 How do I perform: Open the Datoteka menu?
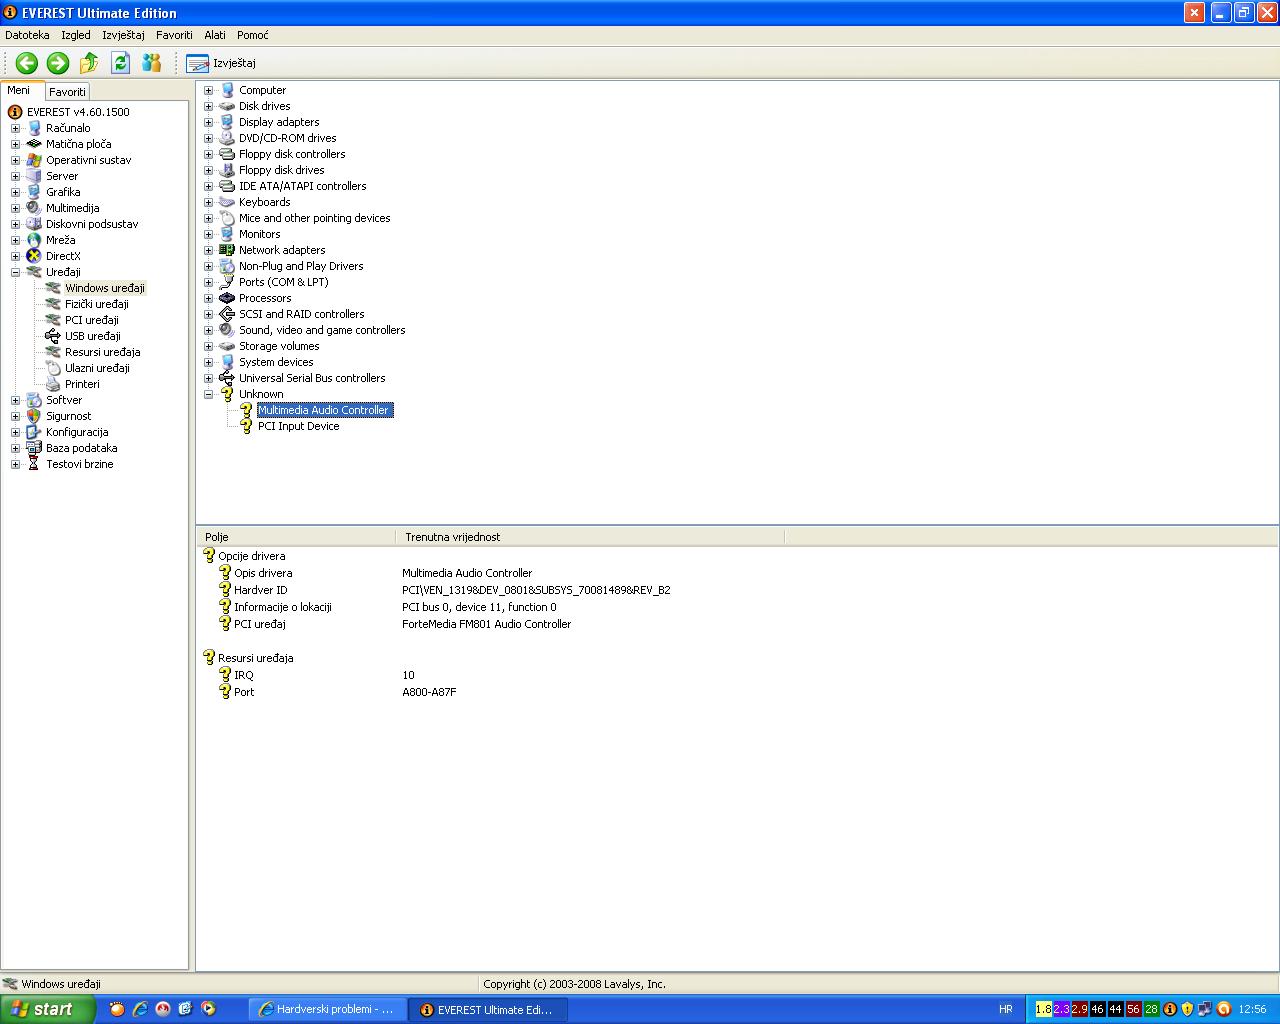[x=27, y=35]
